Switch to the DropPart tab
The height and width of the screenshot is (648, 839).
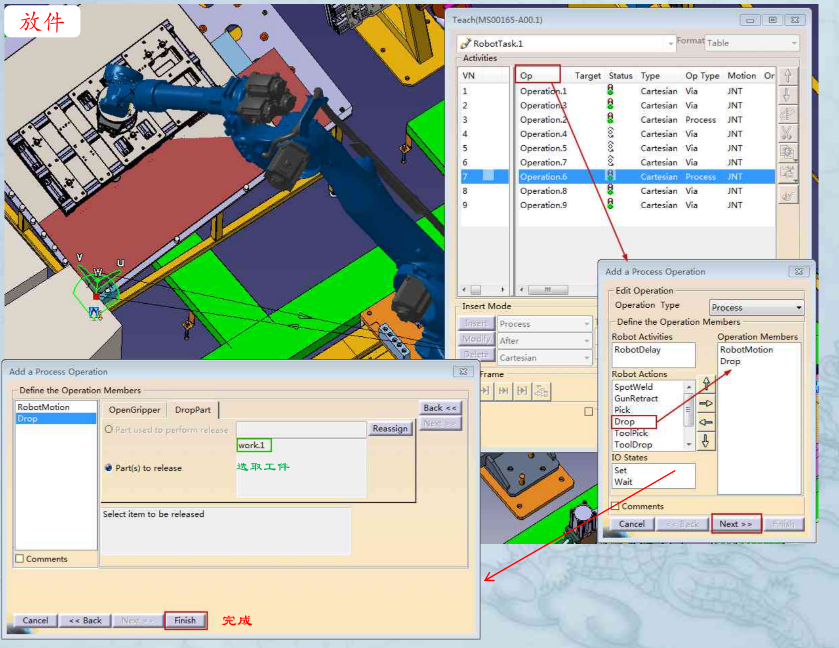[x=193, y=410]
